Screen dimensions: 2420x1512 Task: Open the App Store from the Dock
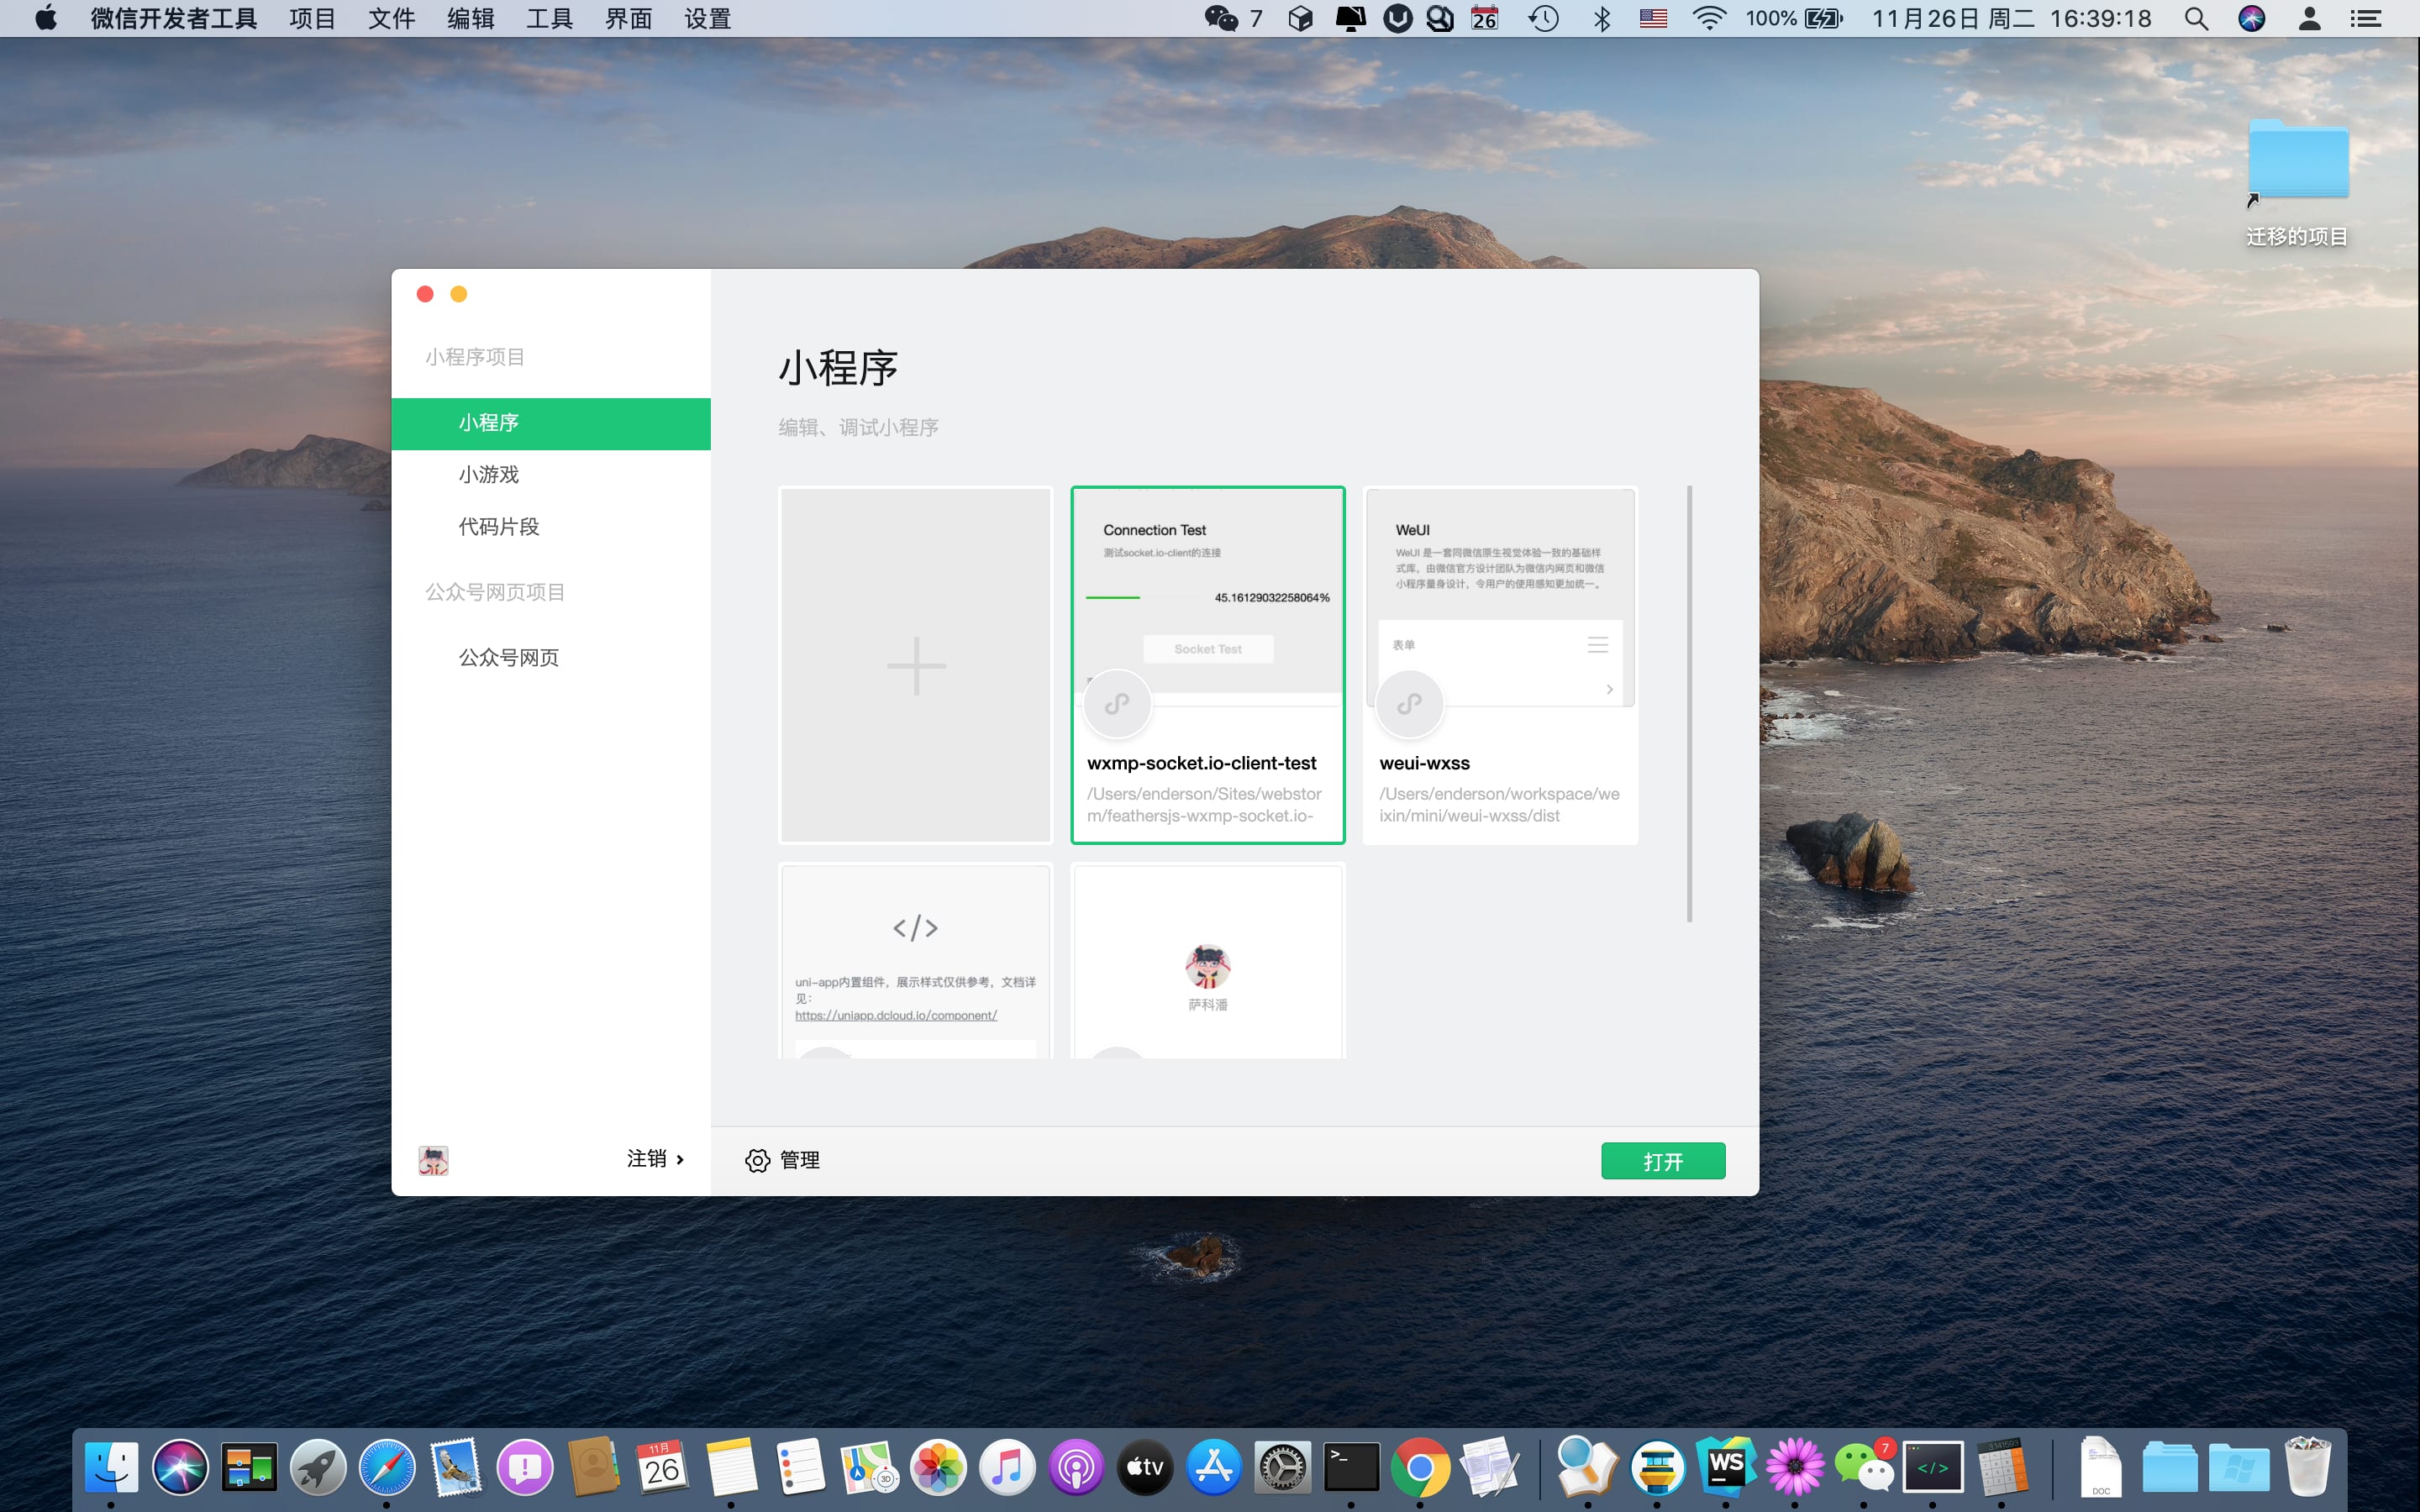pos(1214,1467)
